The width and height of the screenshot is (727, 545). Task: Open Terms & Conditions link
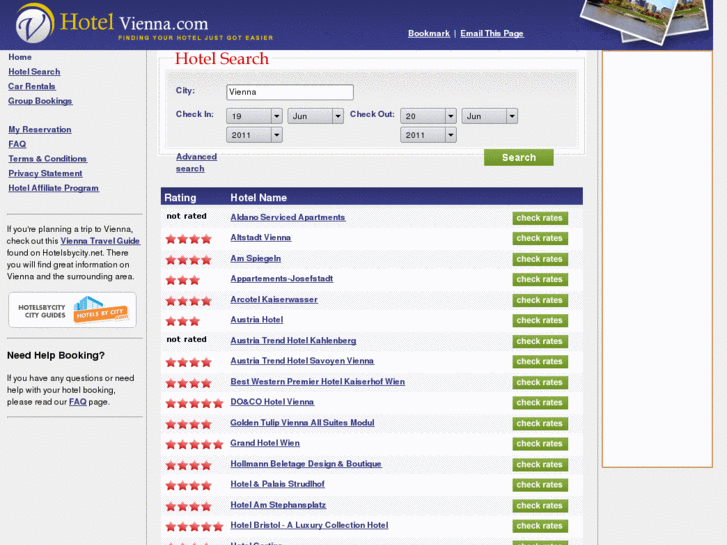47,159
